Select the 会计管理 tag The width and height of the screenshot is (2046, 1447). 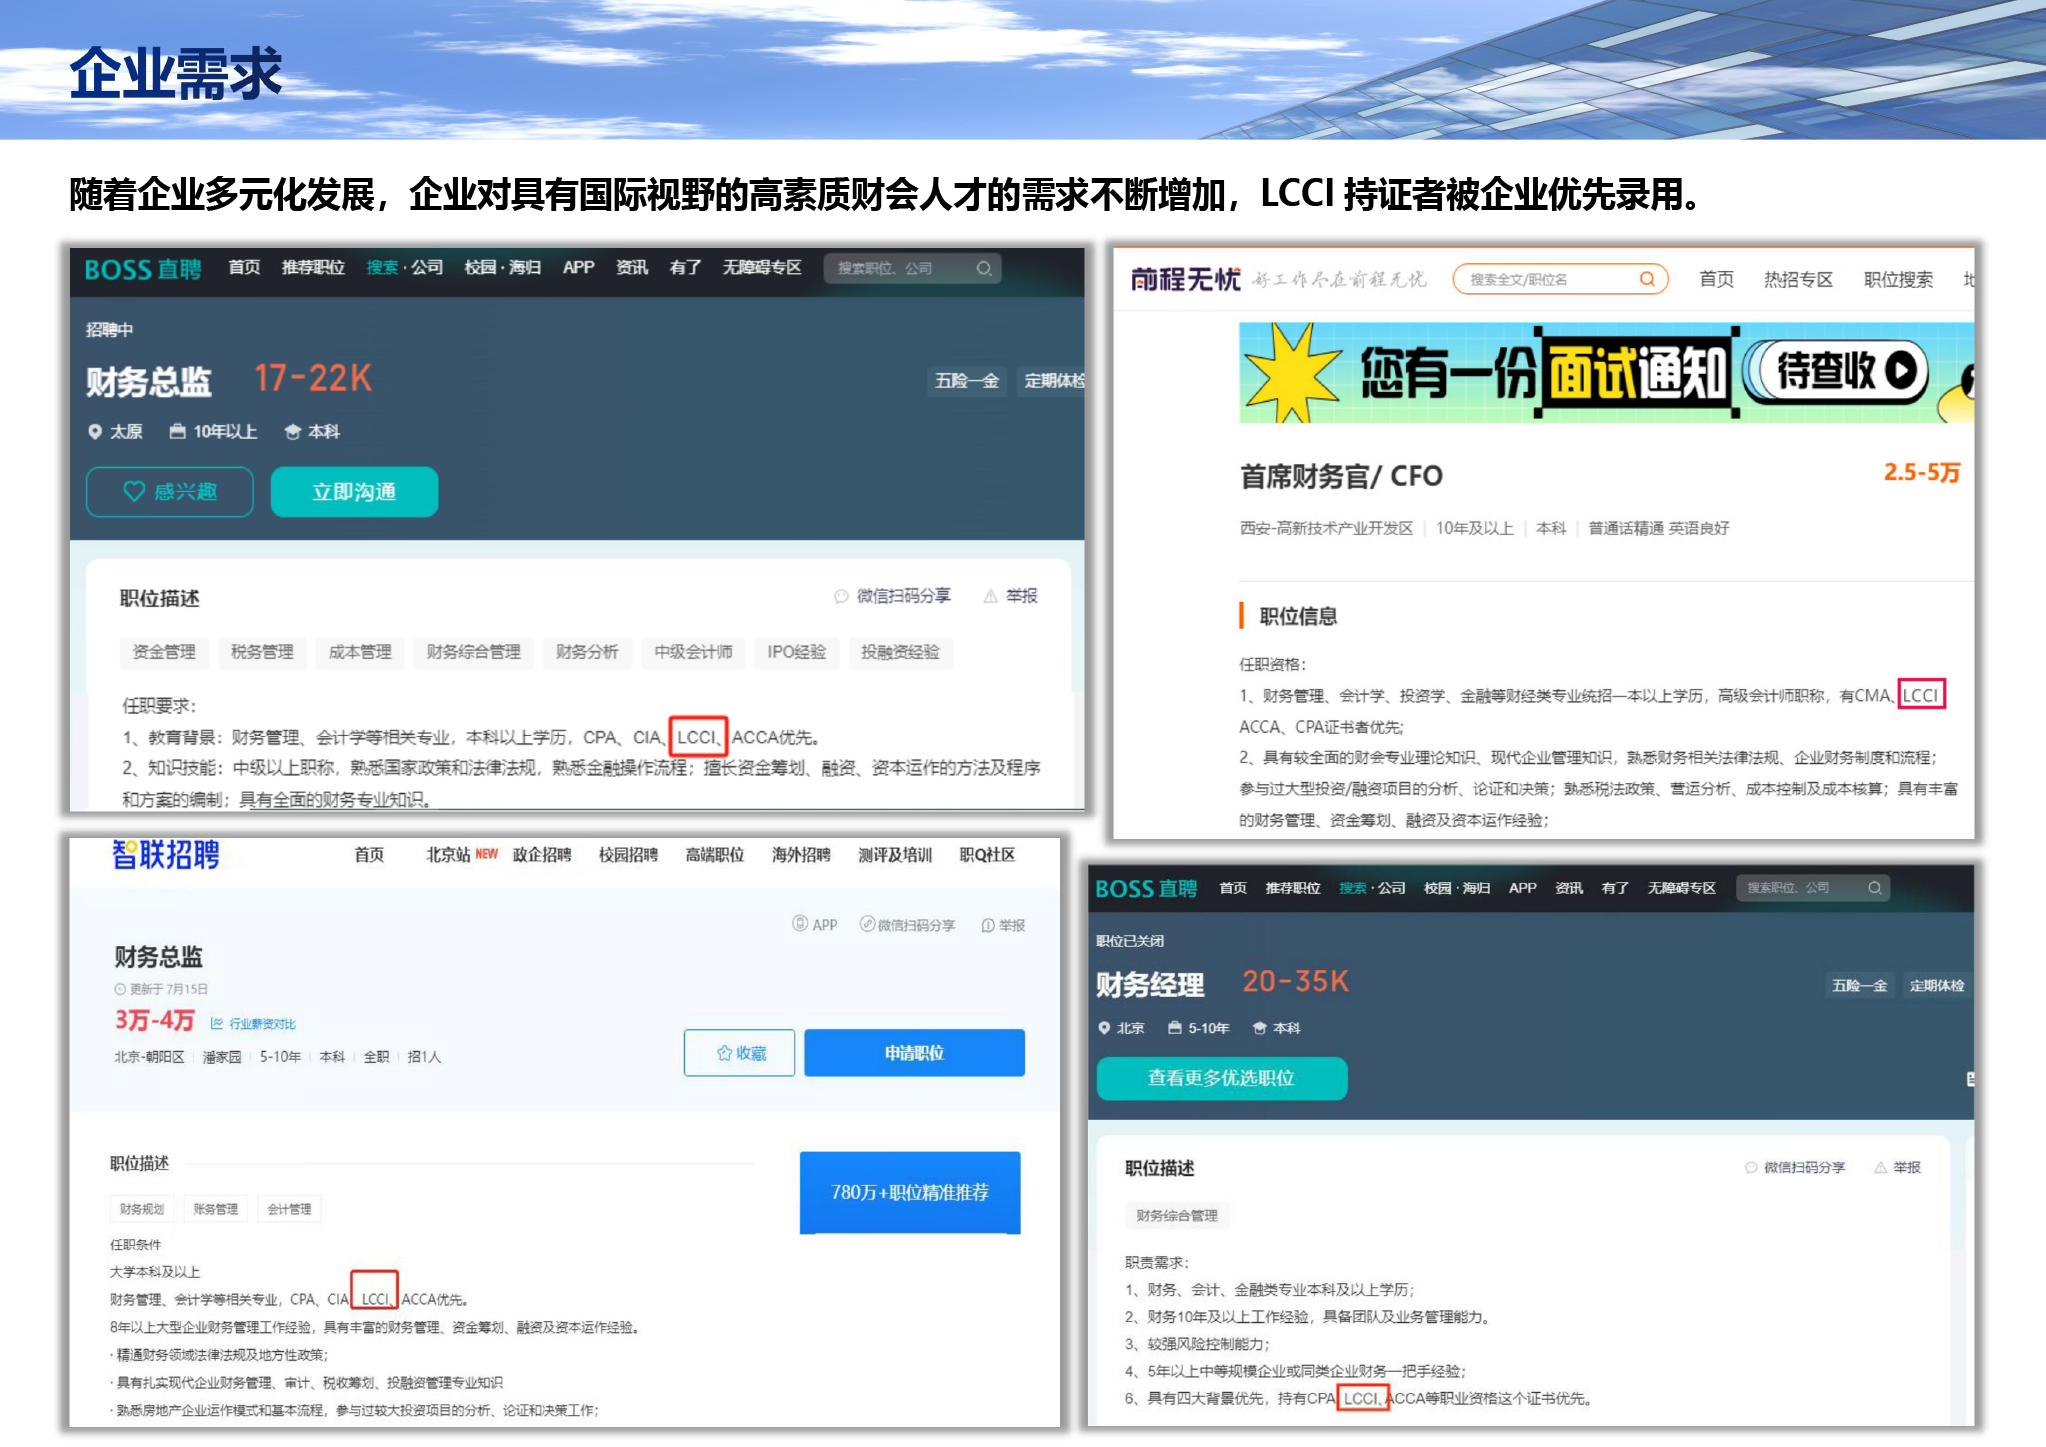point(289,1209)
